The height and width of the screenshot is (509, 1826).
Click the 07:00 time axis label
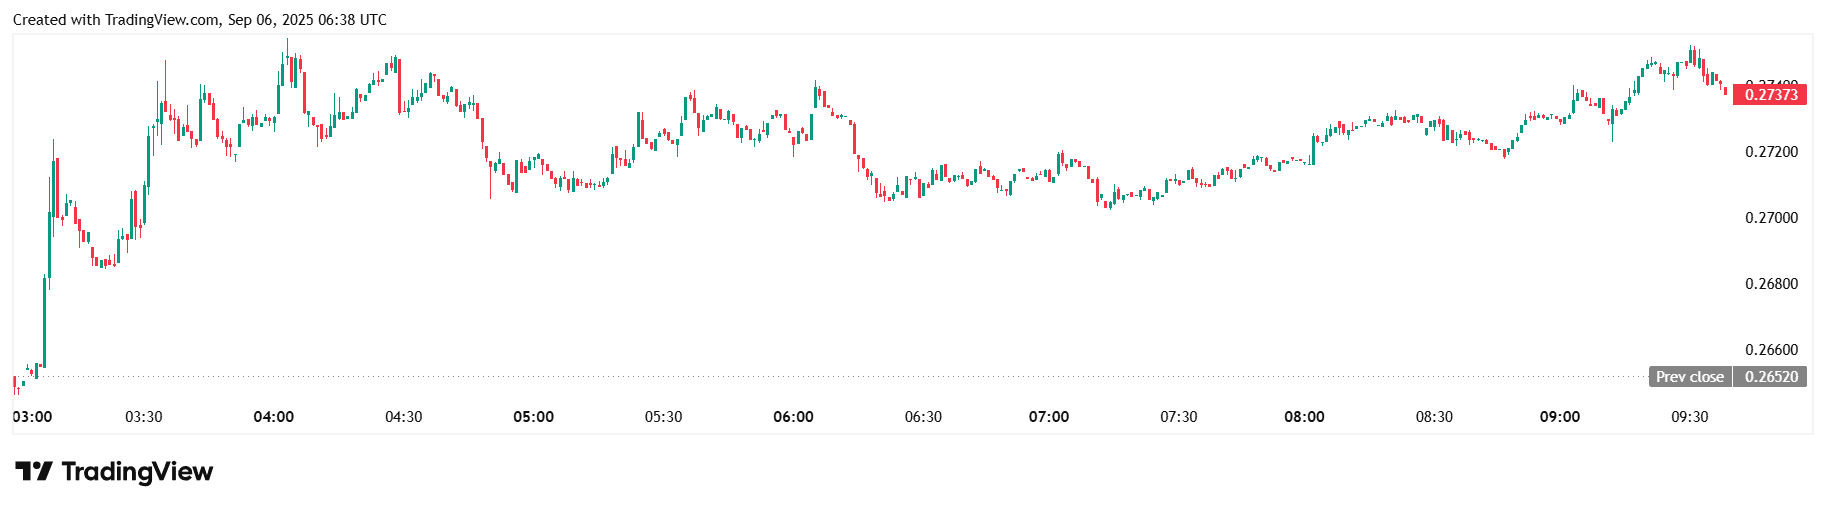pyautogui.click(x=1049, y=417)
